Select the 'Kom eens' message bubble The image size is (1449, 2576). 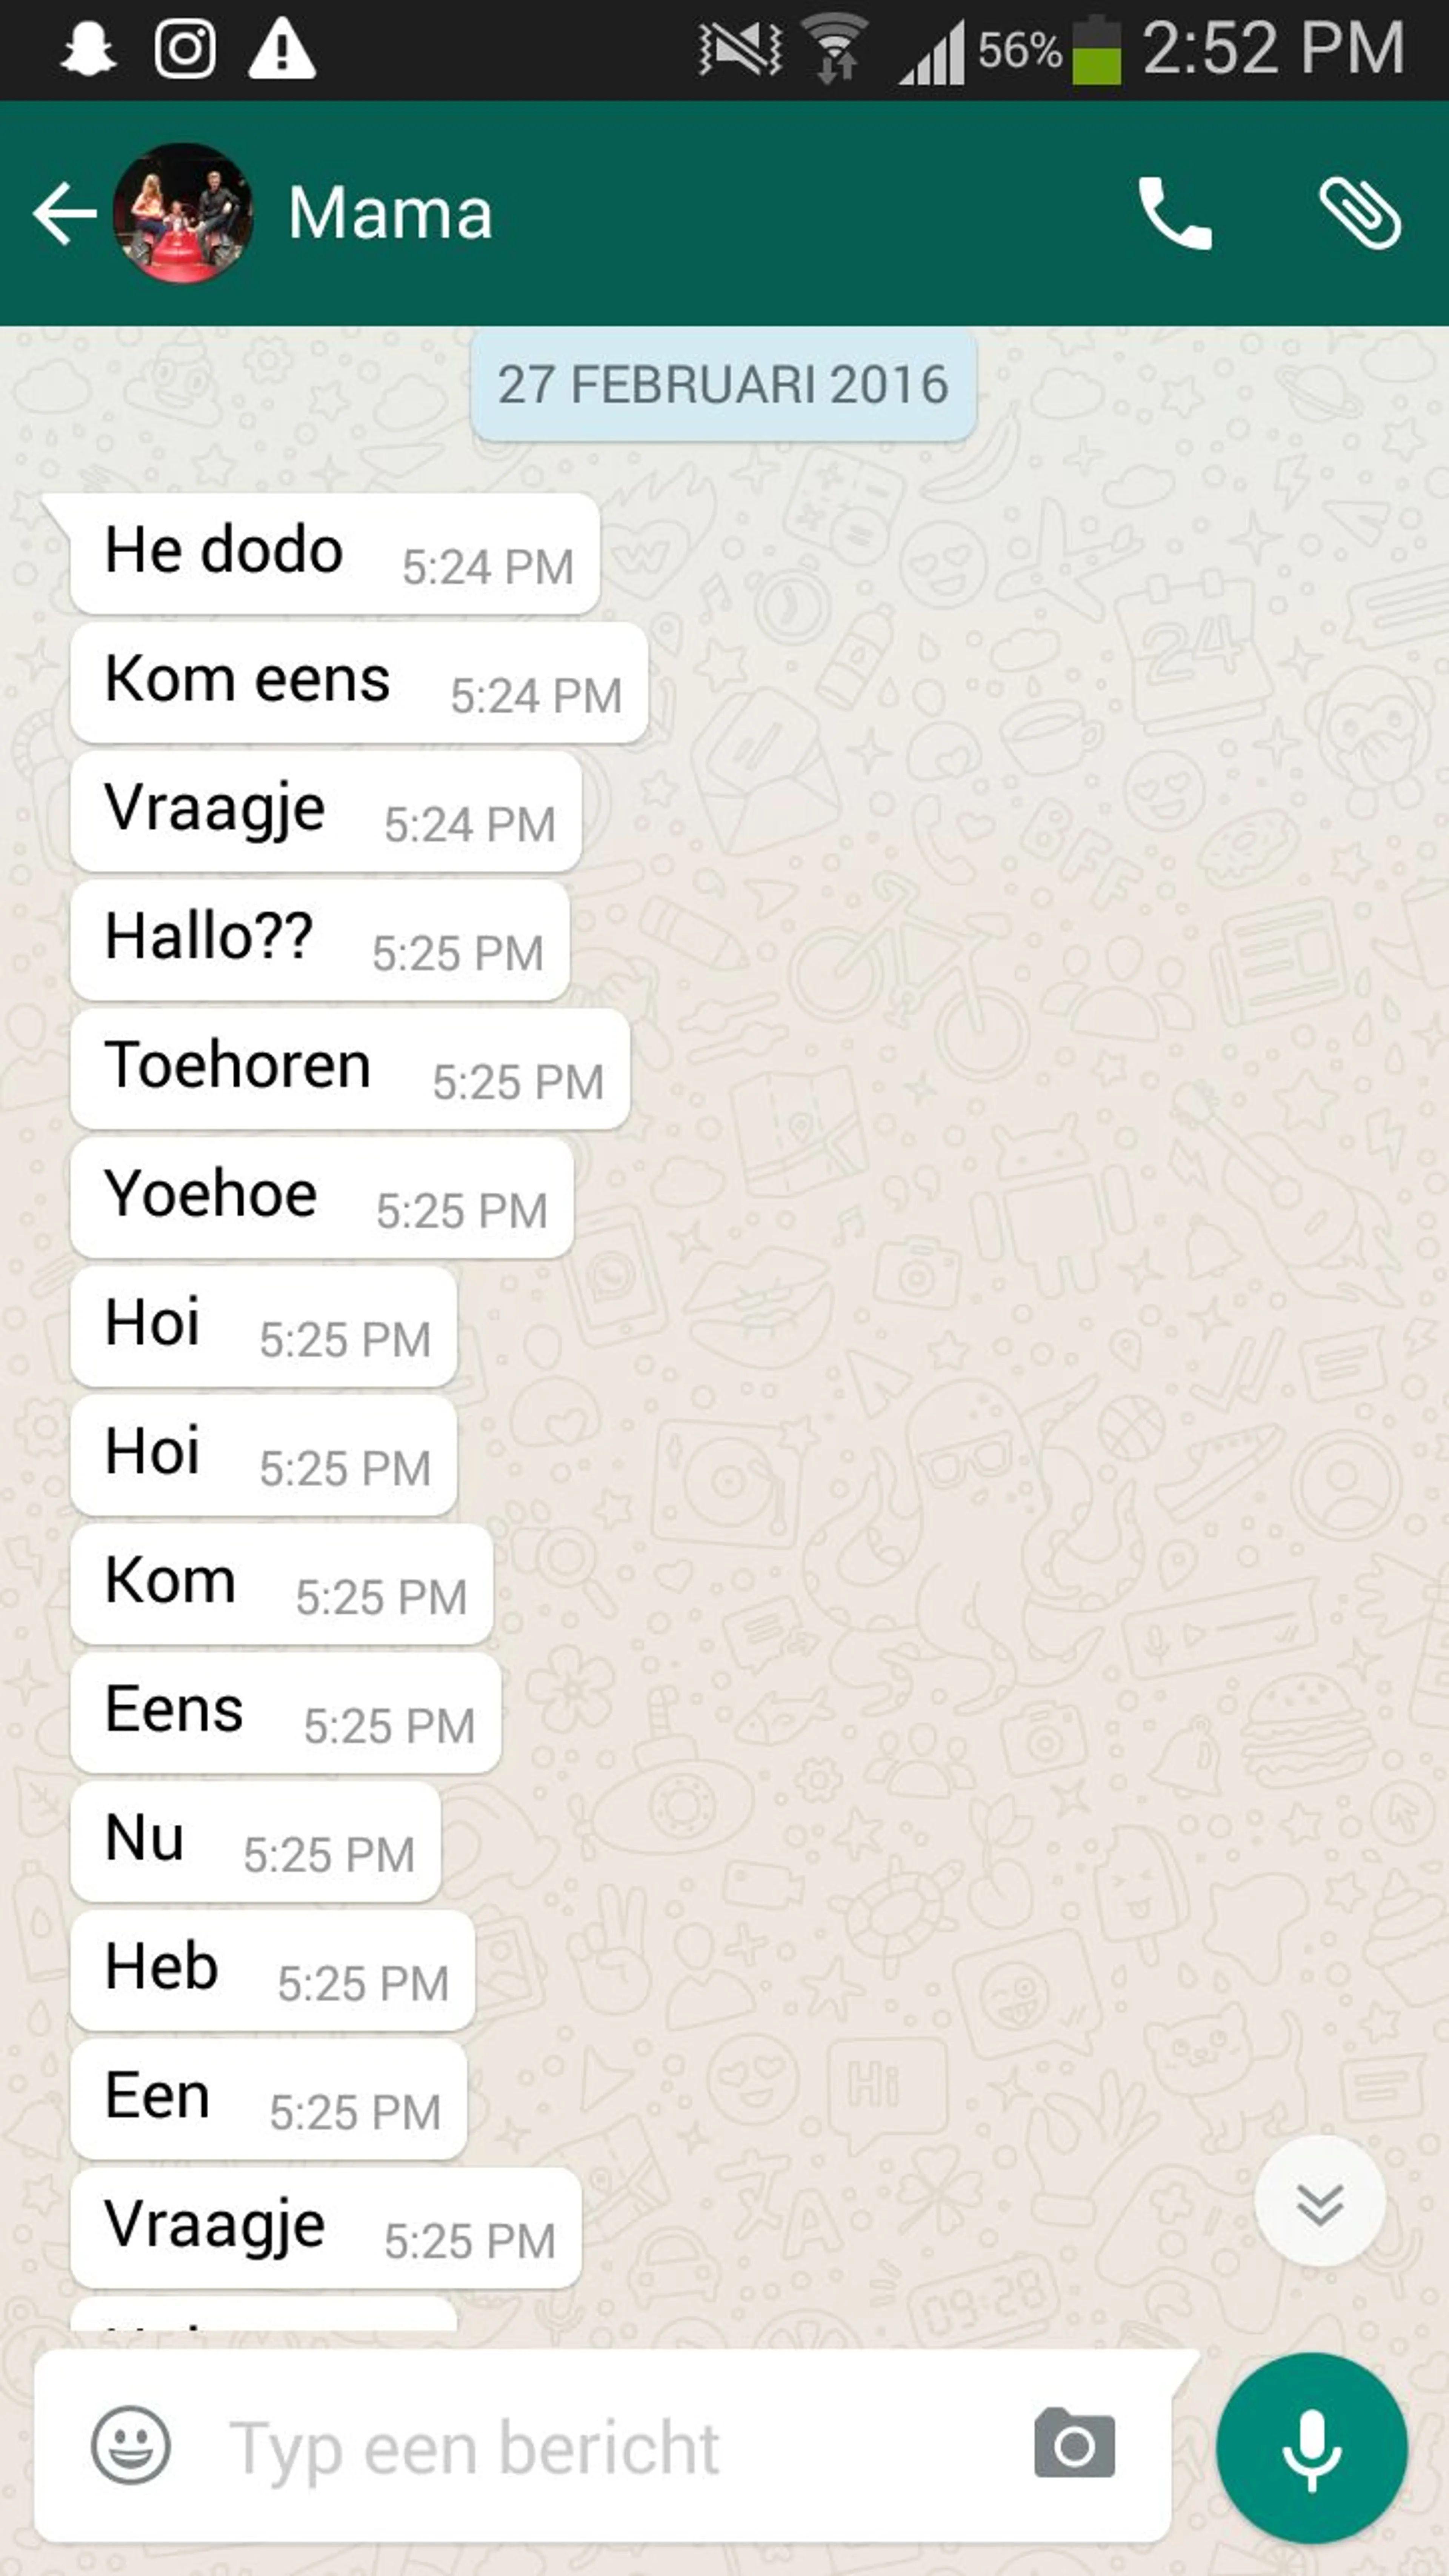359,682
